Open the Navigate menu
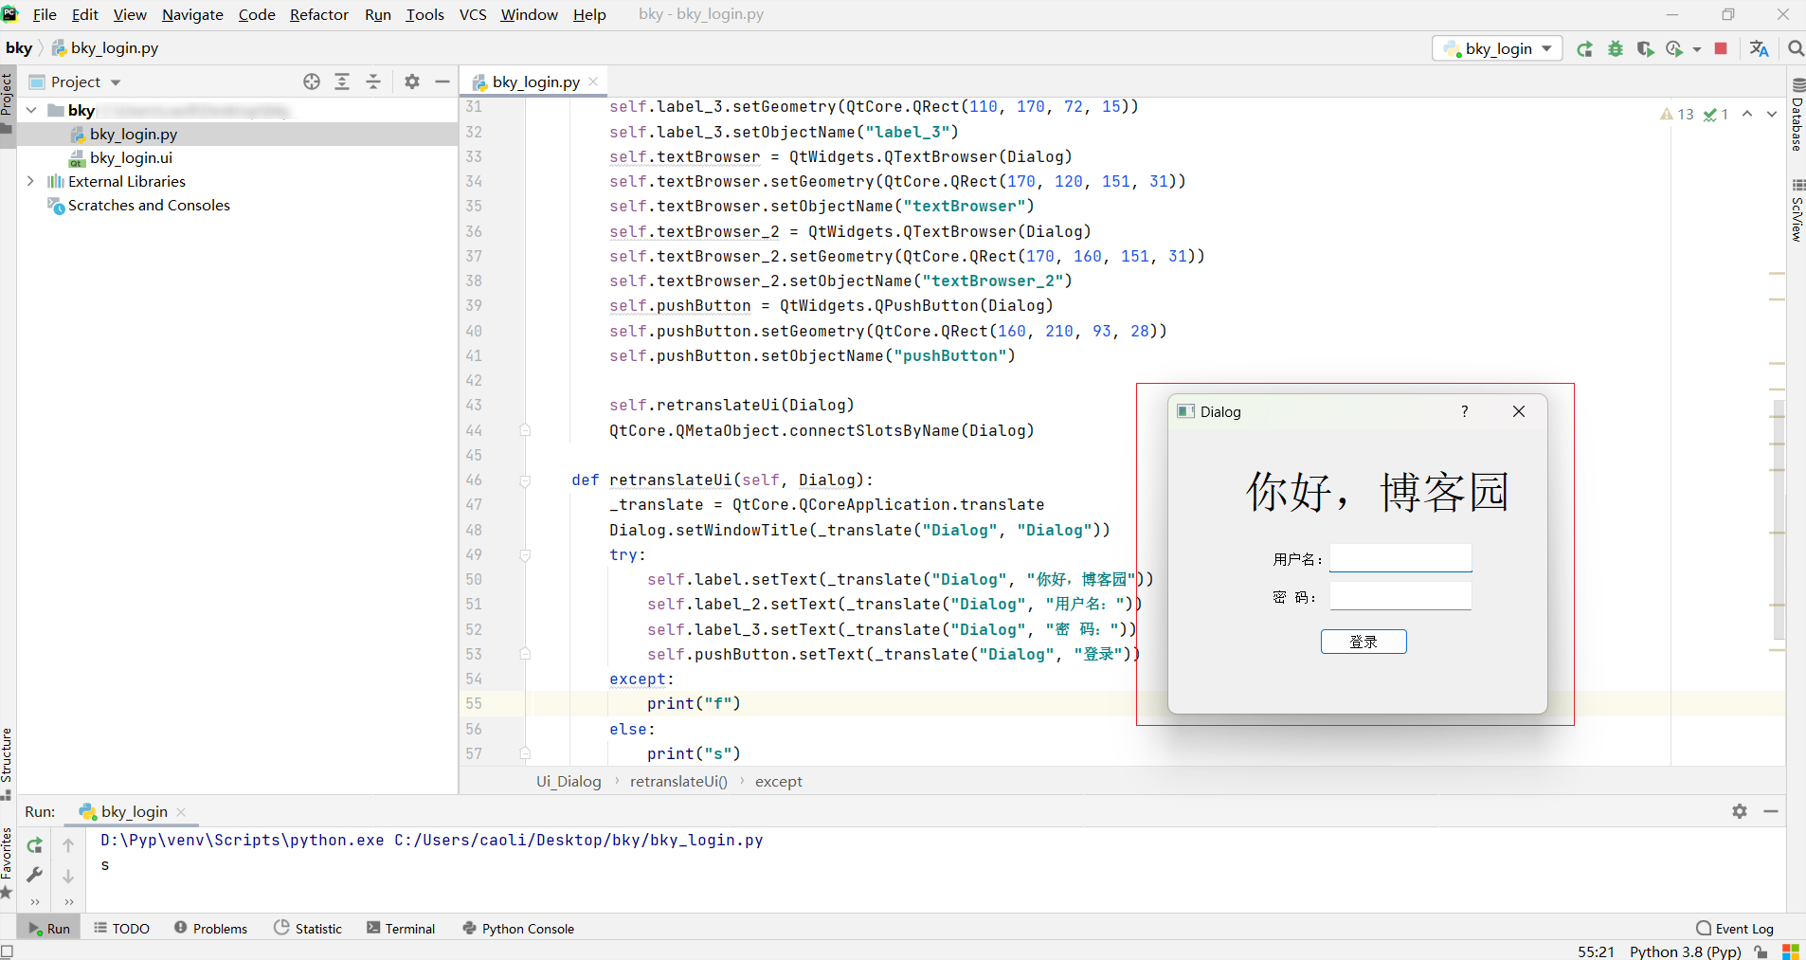The width and height of the screenshot is (1806, 960). (x=192, y=15)
